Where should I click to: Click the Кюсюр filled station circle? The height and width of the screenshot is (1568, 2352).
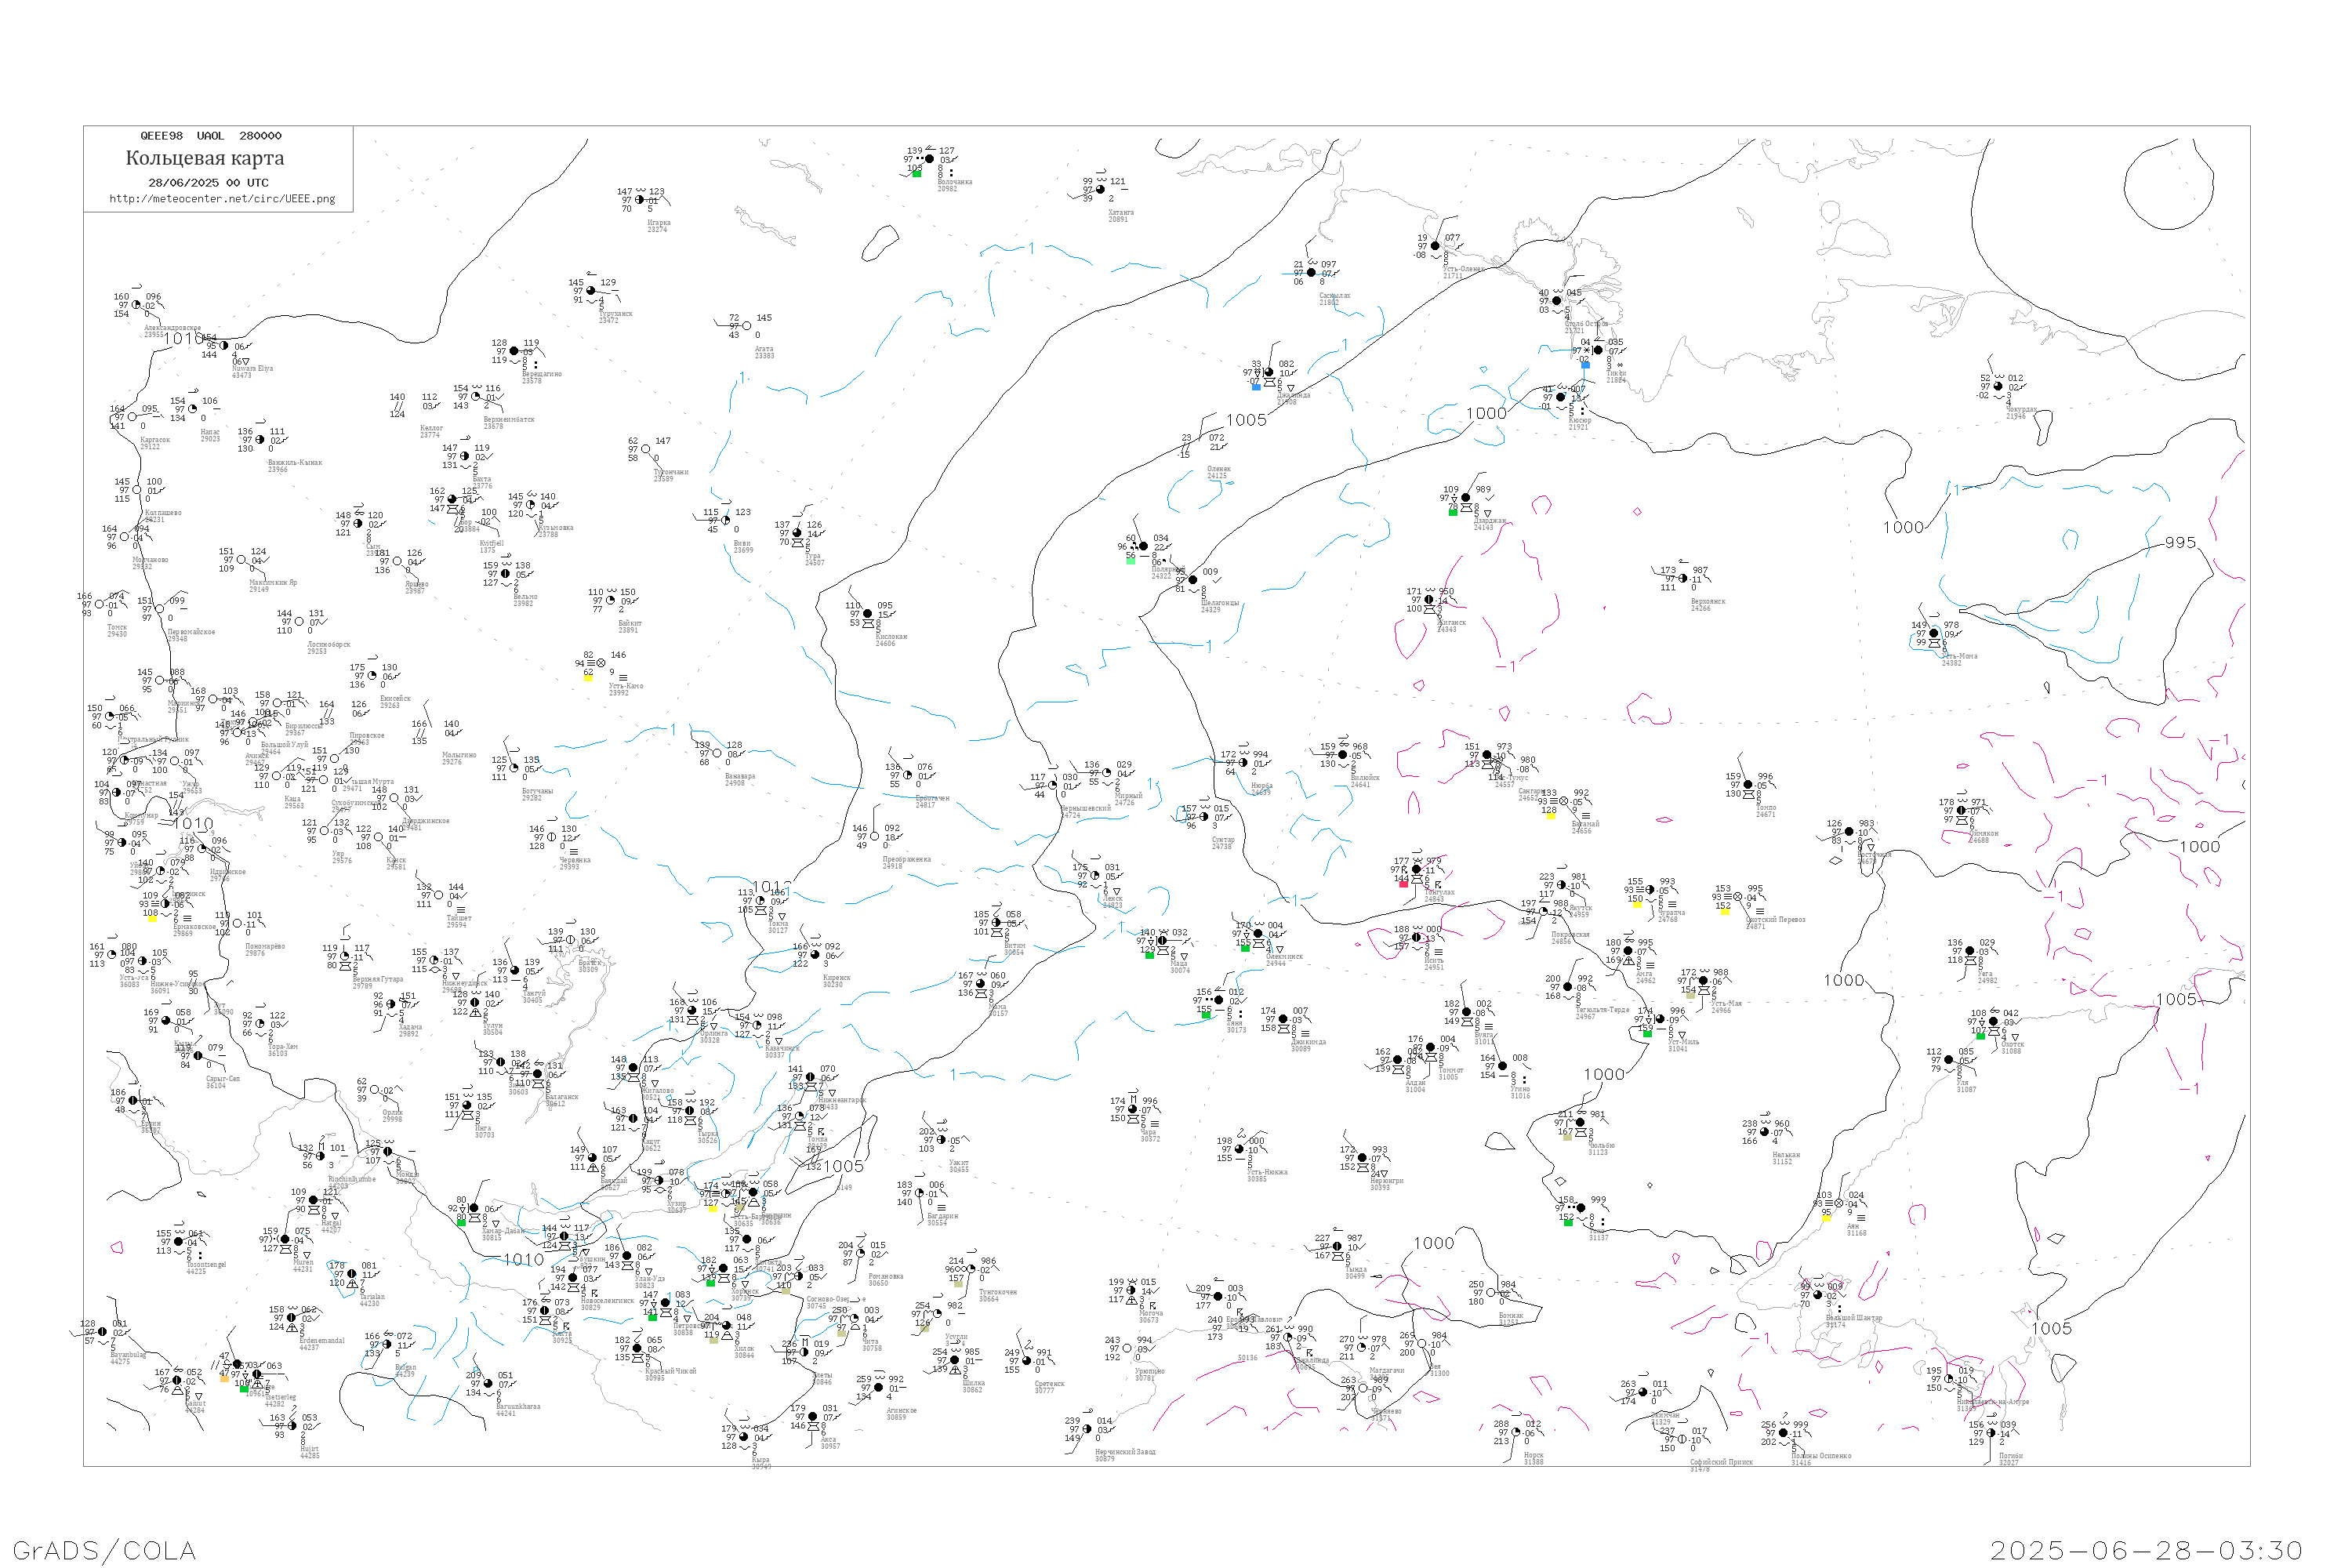1561,397
